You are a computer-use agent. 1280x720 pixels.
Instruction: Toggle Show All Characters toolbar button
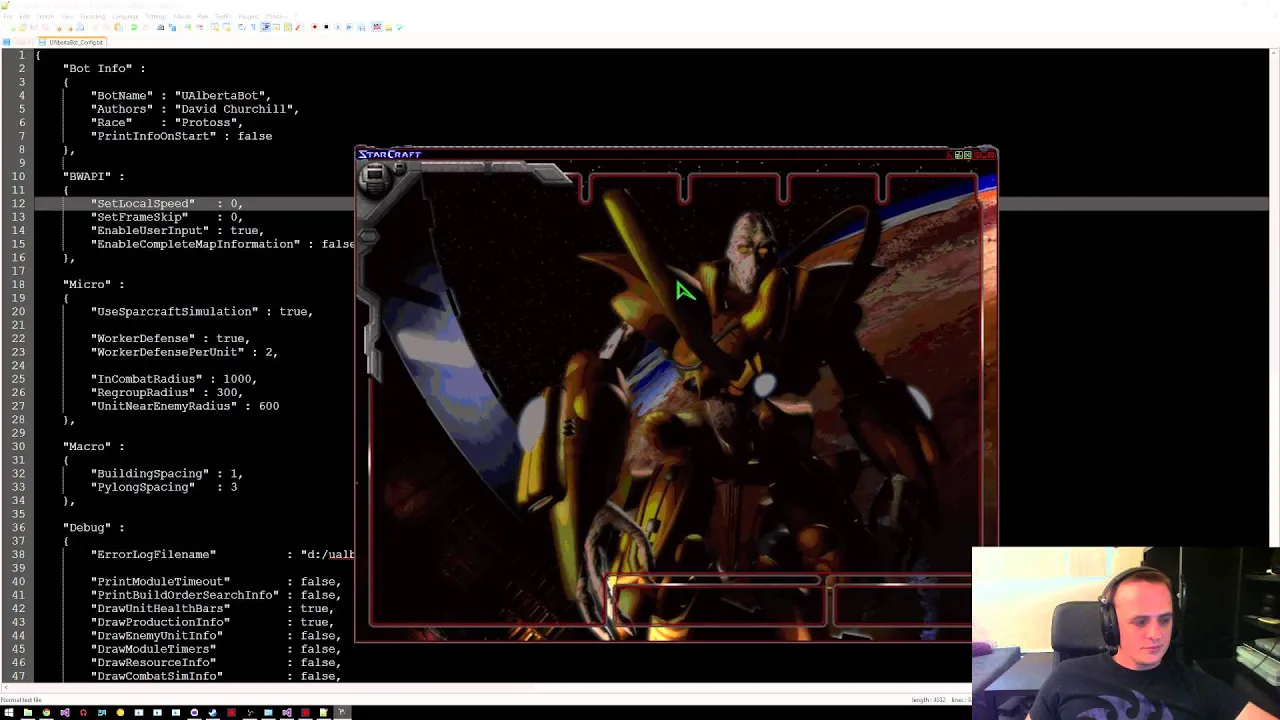[253, 27]
